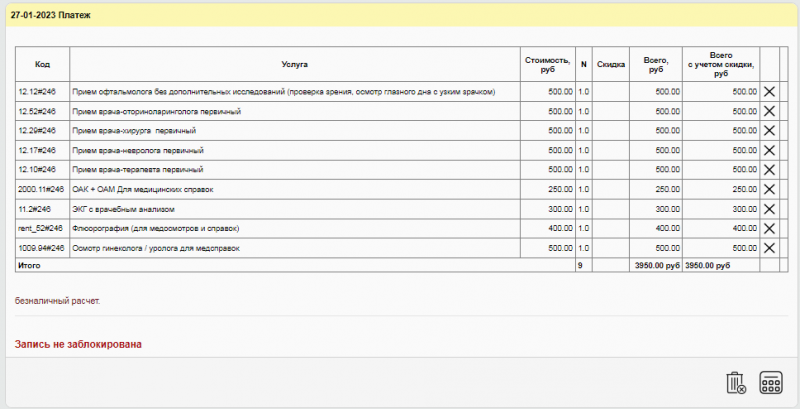Delete the ophthalmologist appointment row (12.12#246)
Viewport: 800px width, 409px height.
coord(769,91)
